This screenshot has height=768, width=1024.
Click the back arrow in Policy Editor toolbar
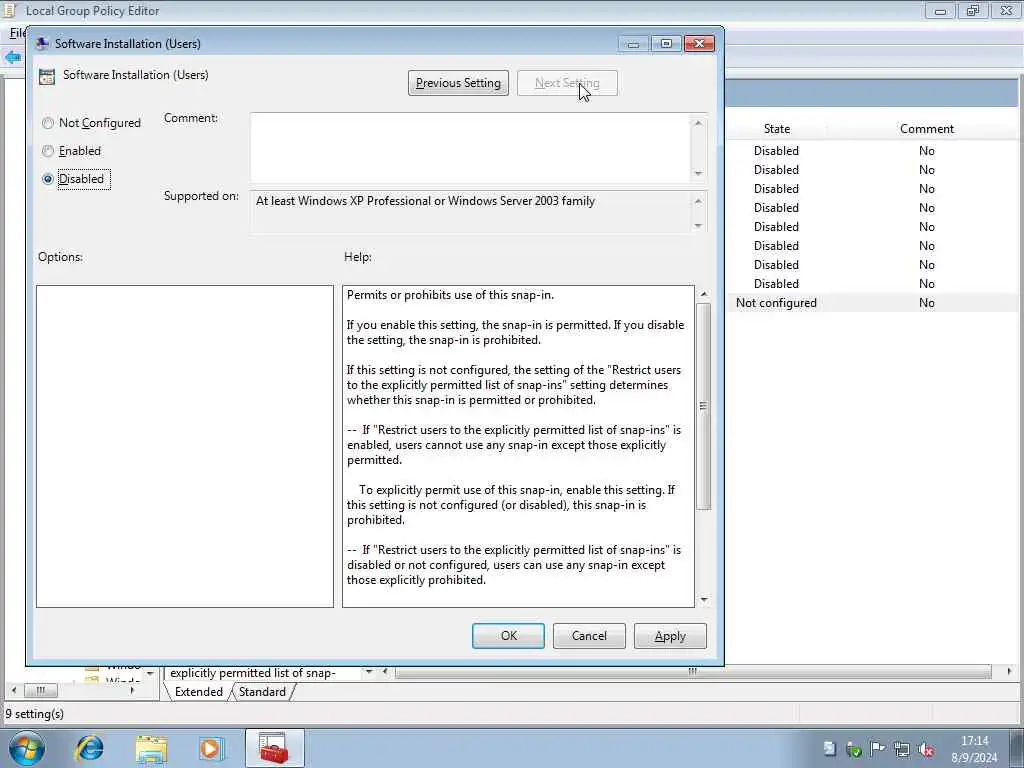[13, 57]
